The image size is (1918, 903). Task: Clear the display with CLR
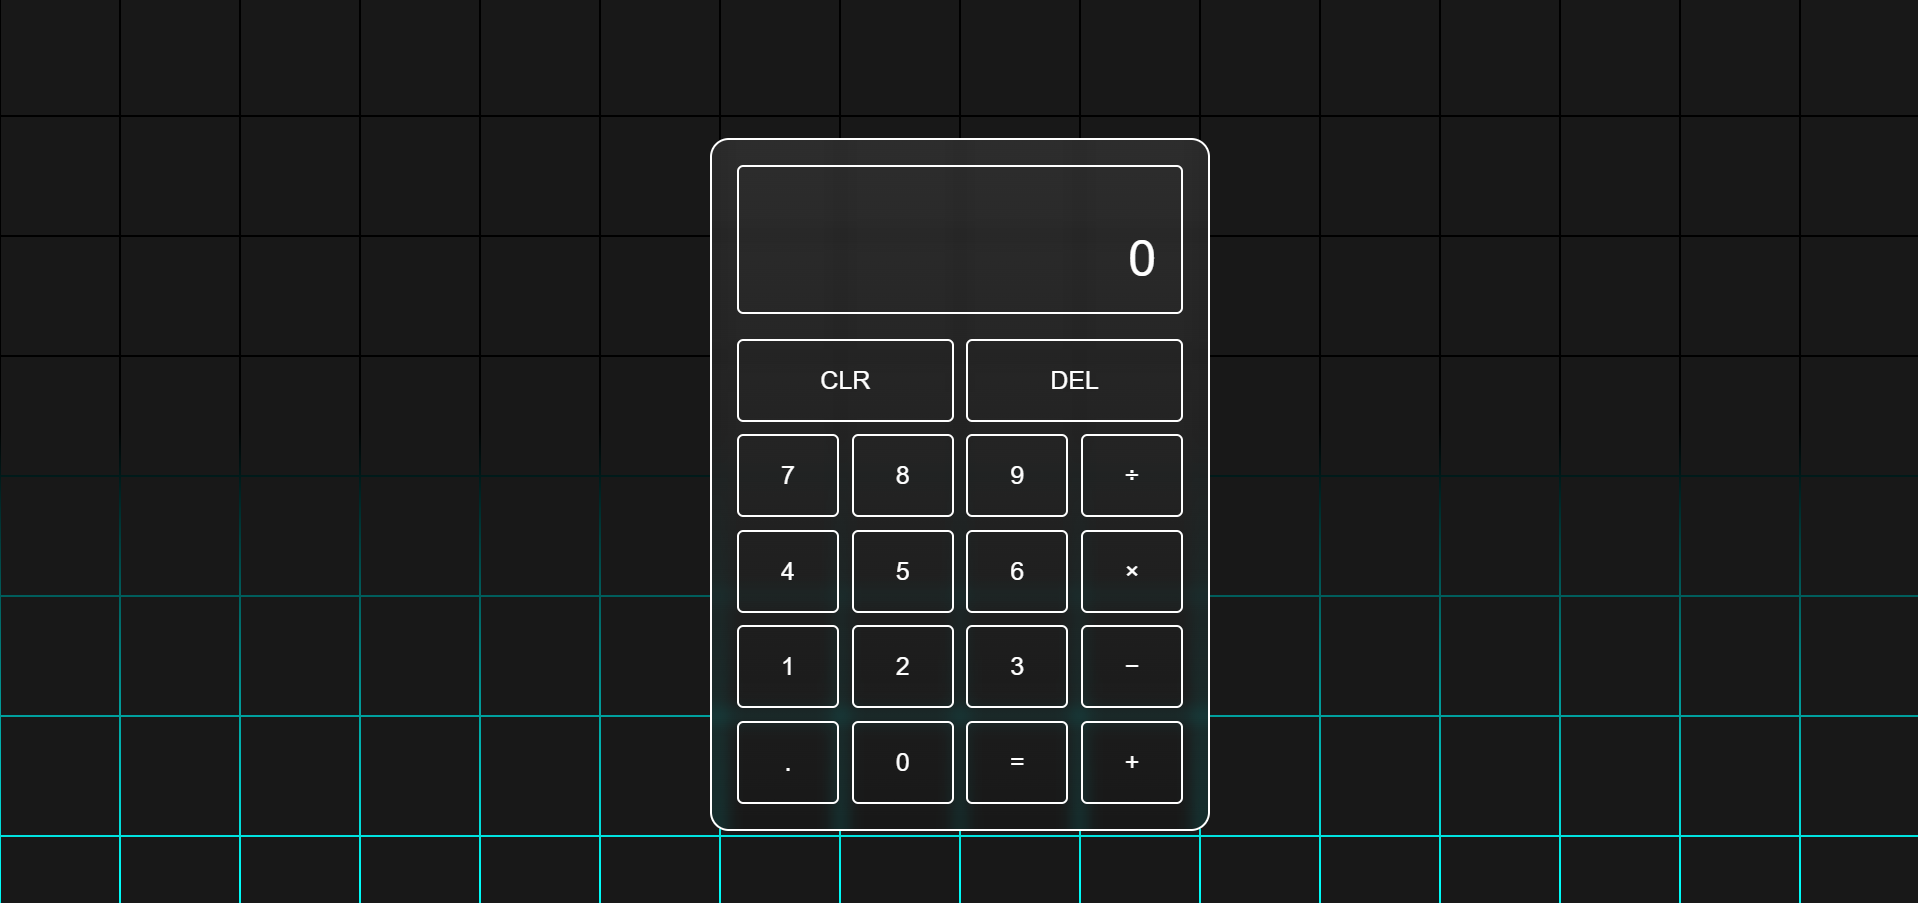pyautogui.click(x=845, y=380)
